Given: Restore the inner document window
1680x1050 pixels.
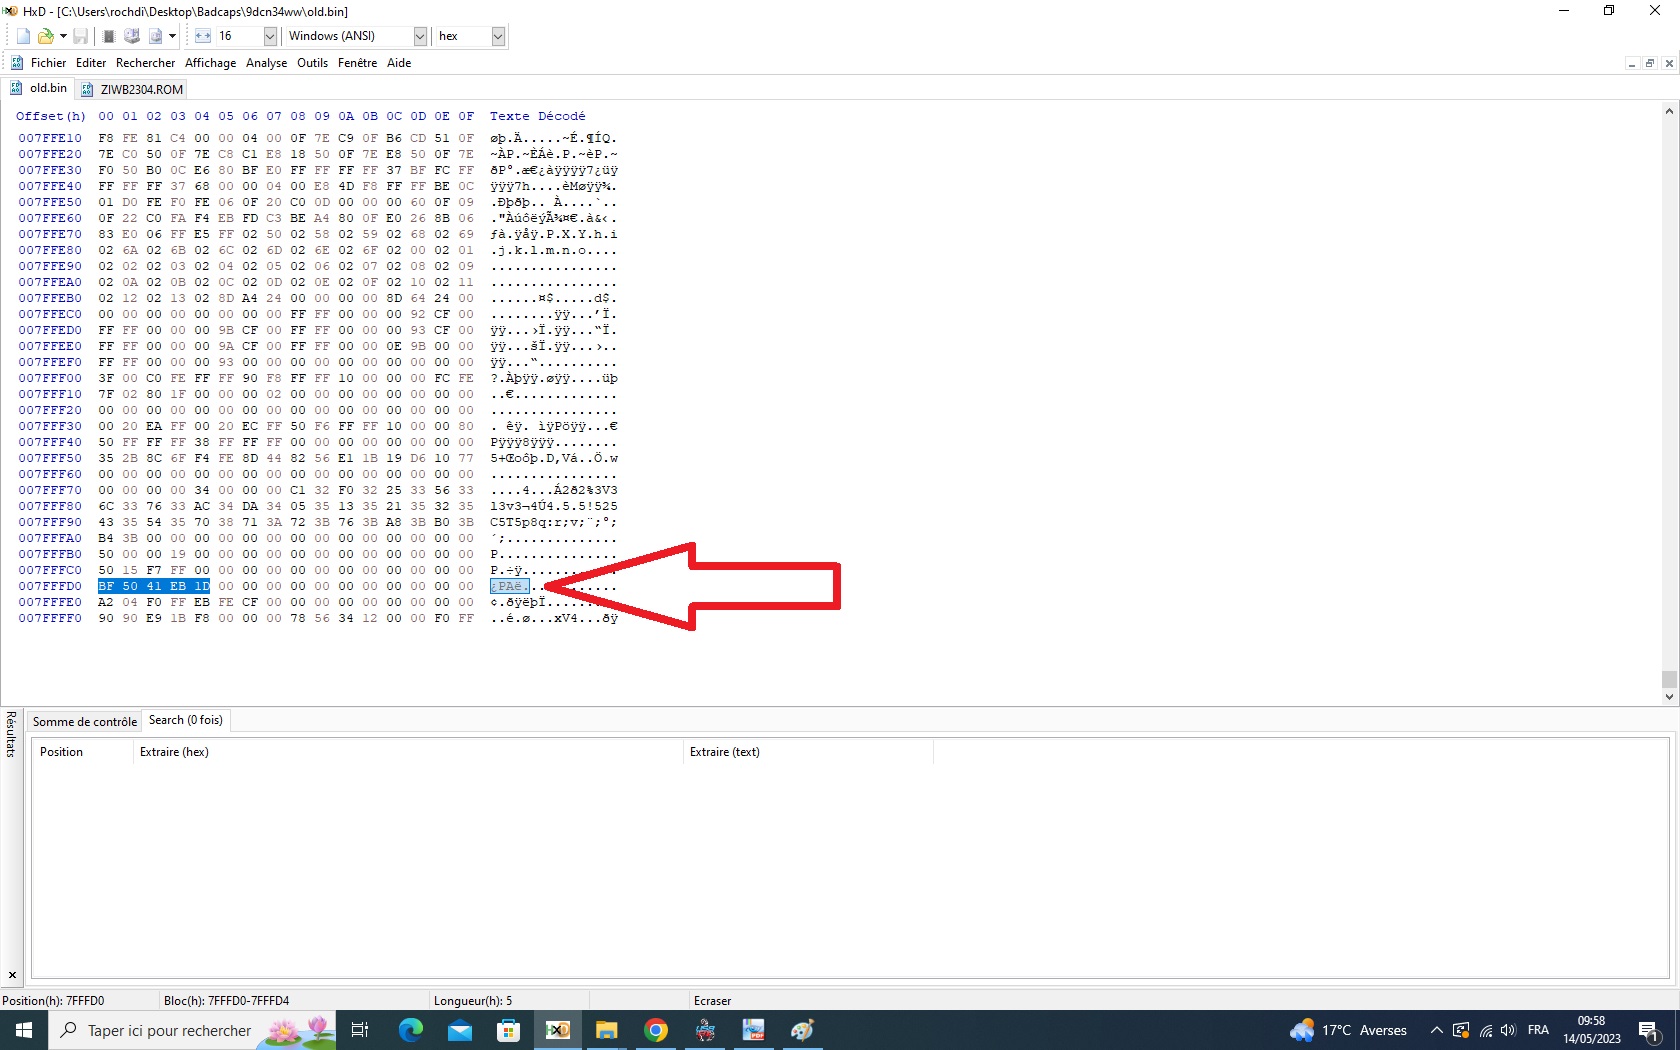Looking at the screenshot, I should [x=1650, y=64].
